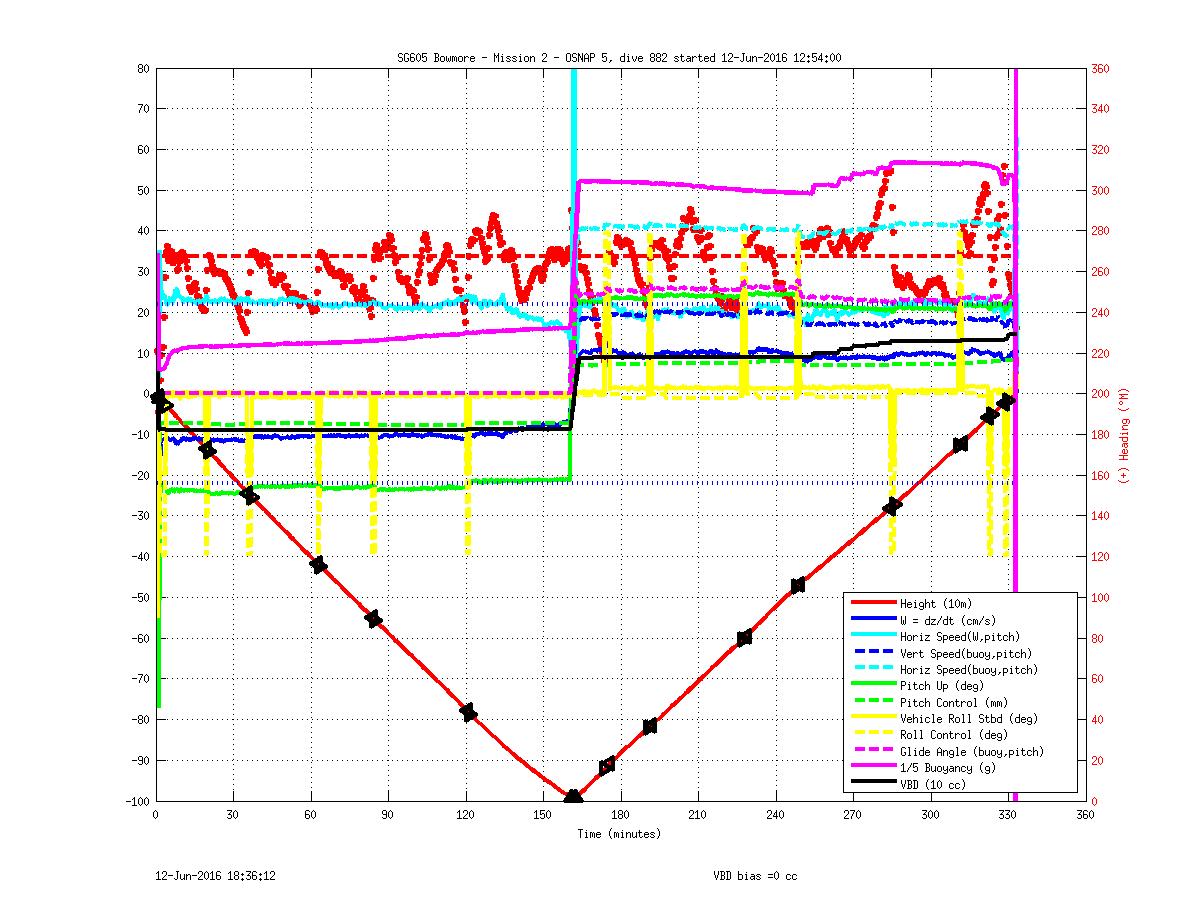
Task: Click 'Roll Control (deg)' legend text
Action: click(953, 735)
